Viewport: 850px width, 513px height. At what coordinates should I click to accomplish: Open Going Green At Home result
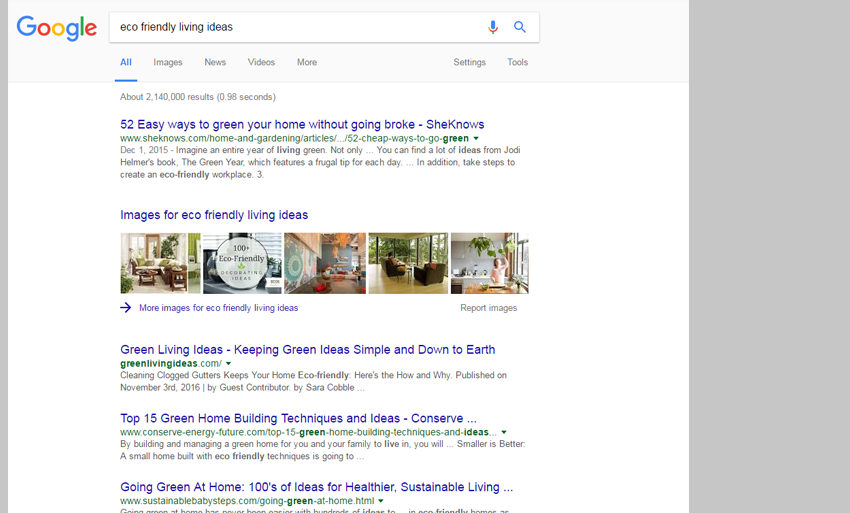tap(316, 487)
